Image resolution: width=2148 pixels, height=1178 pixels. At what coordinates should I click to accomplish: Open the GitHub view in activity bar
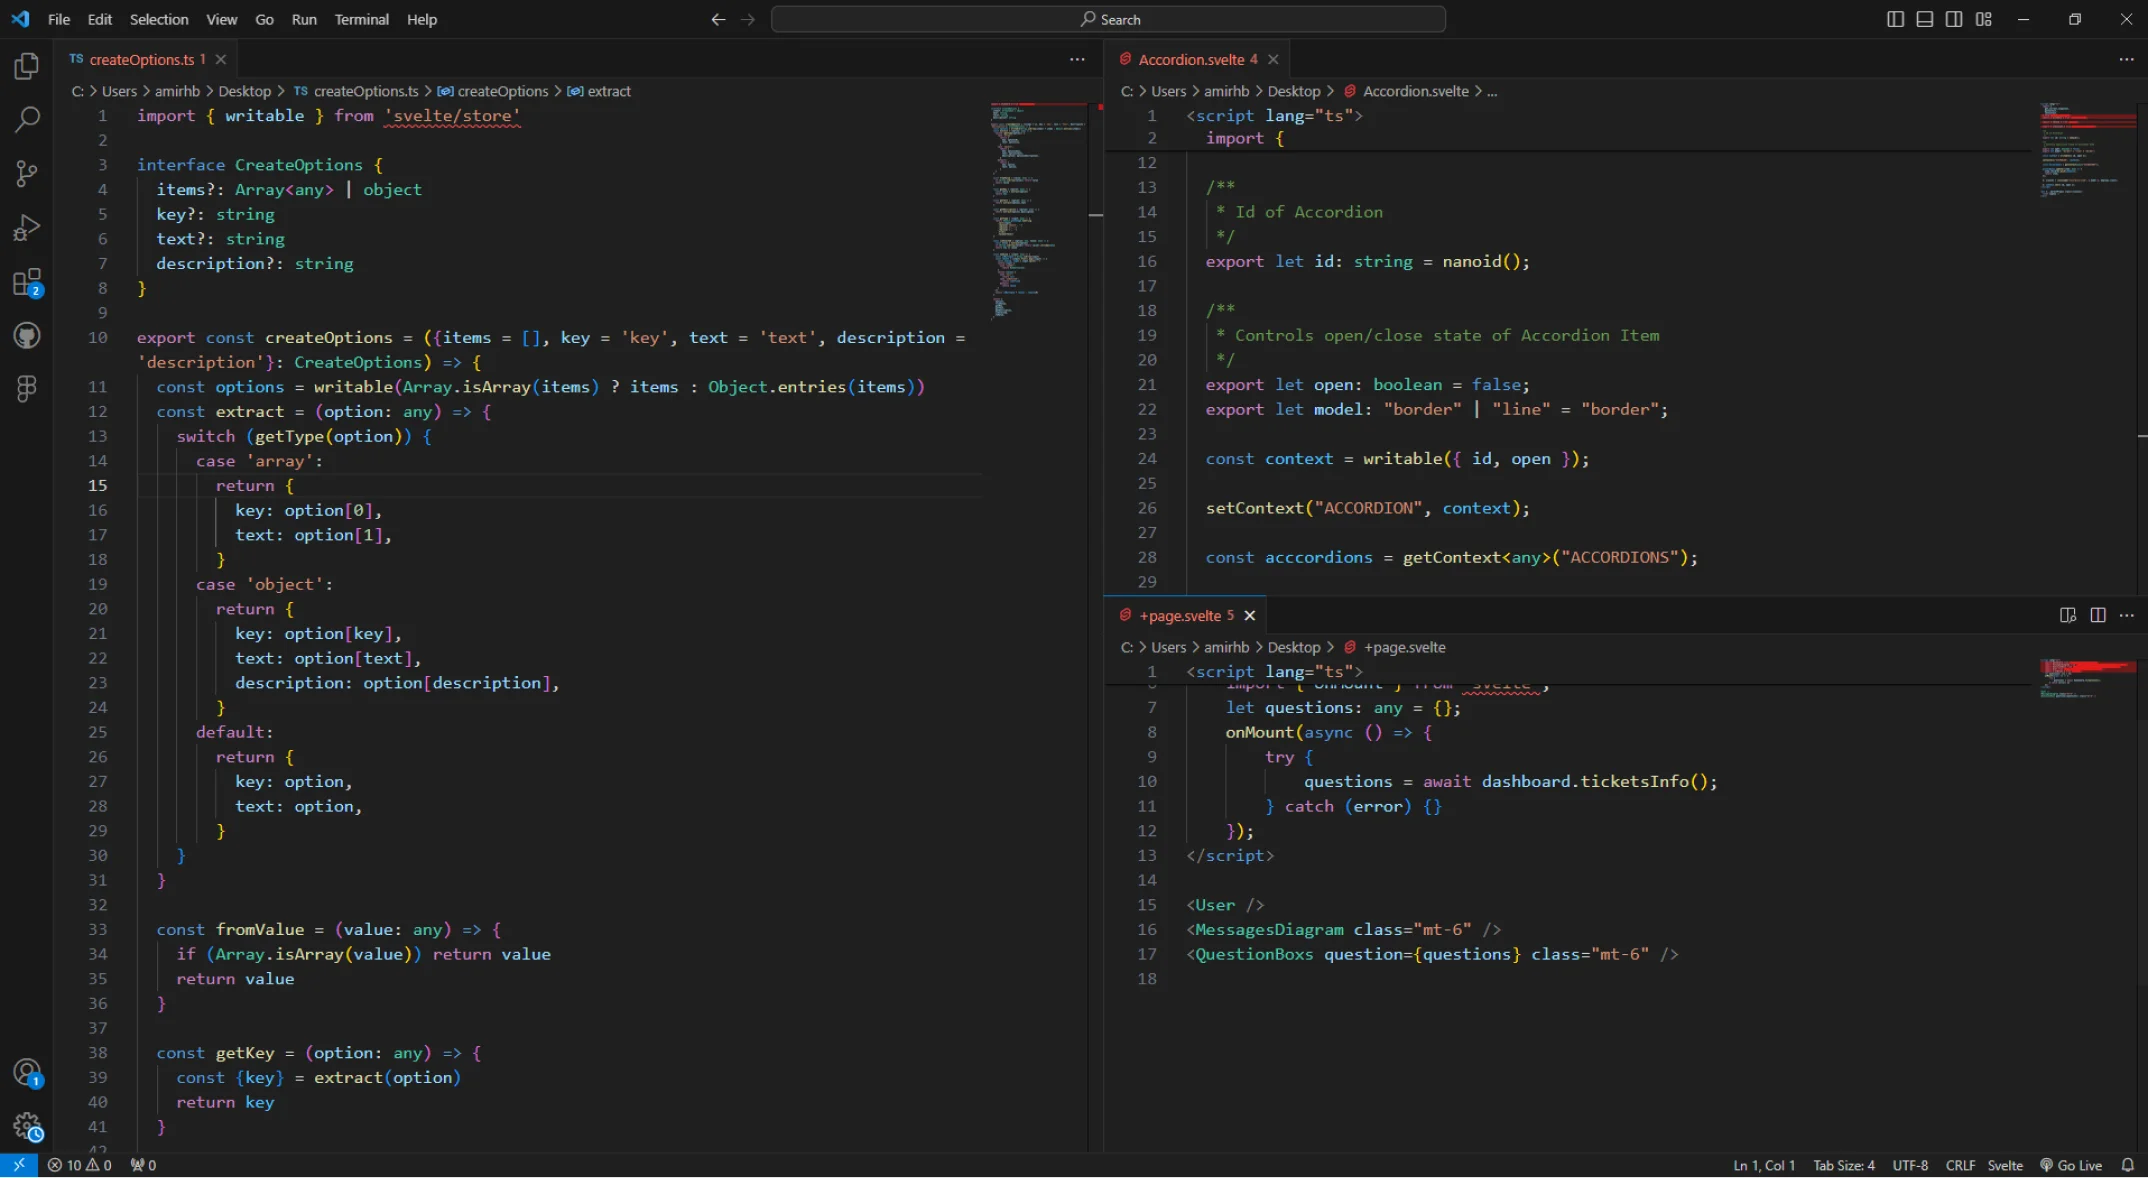pos(27,335)
